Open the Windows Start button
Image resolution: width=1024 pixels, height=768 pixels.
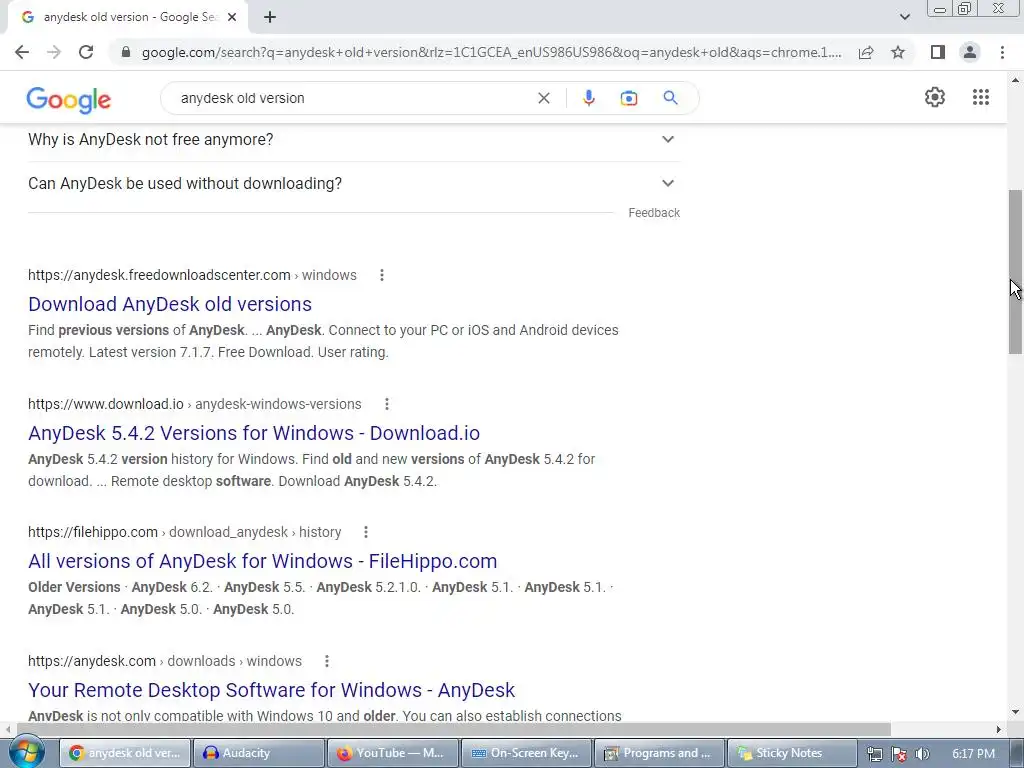pos(26,752)
